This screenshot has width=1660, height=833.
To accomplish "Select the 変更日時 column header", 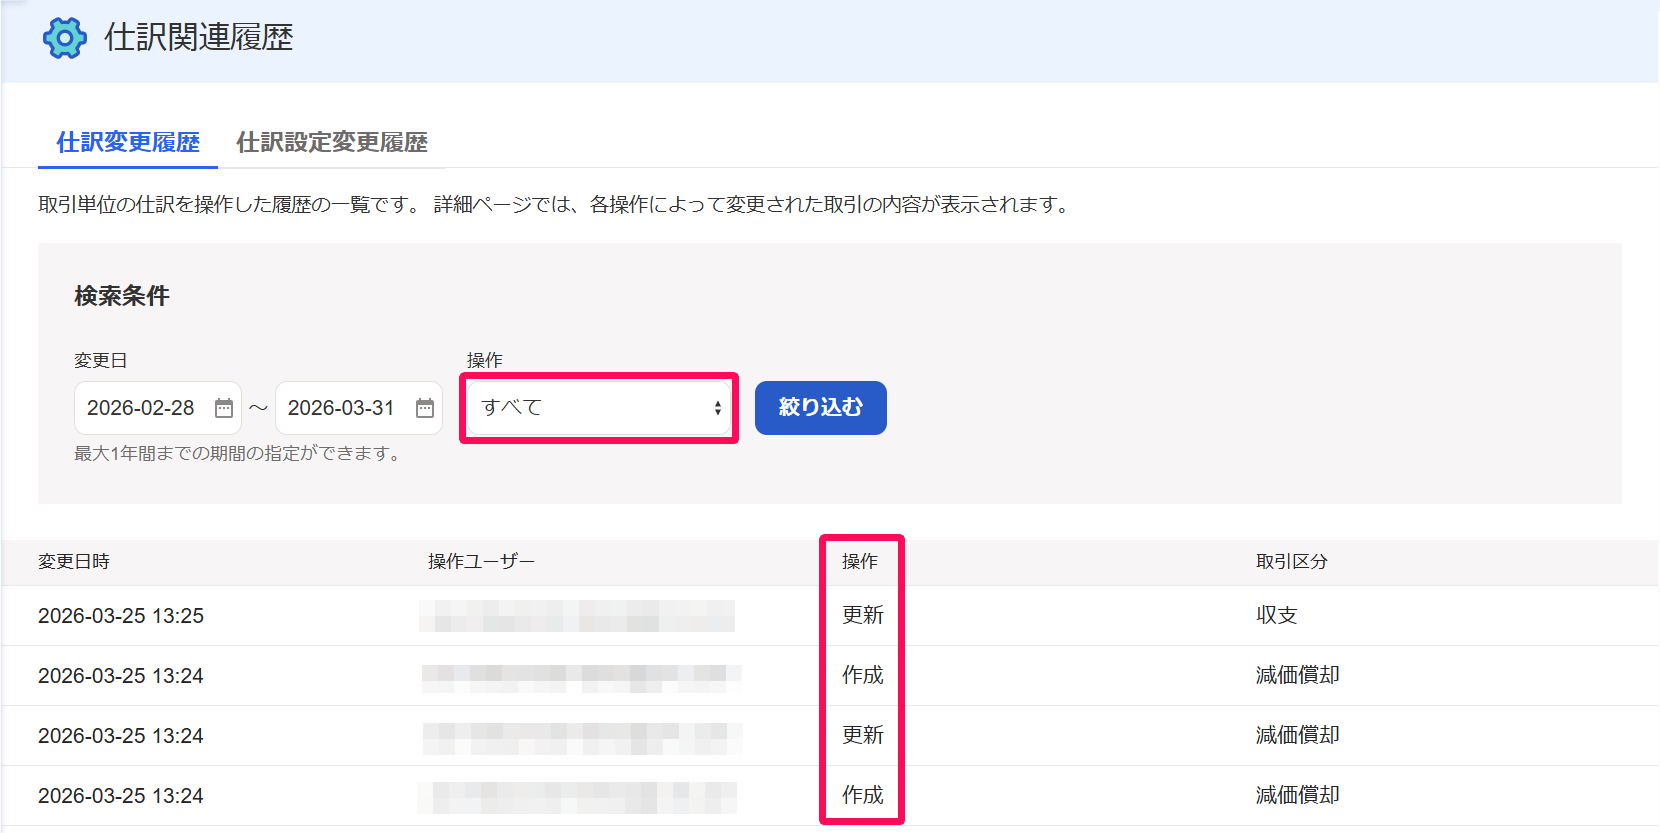I will [x=74, y=562].
